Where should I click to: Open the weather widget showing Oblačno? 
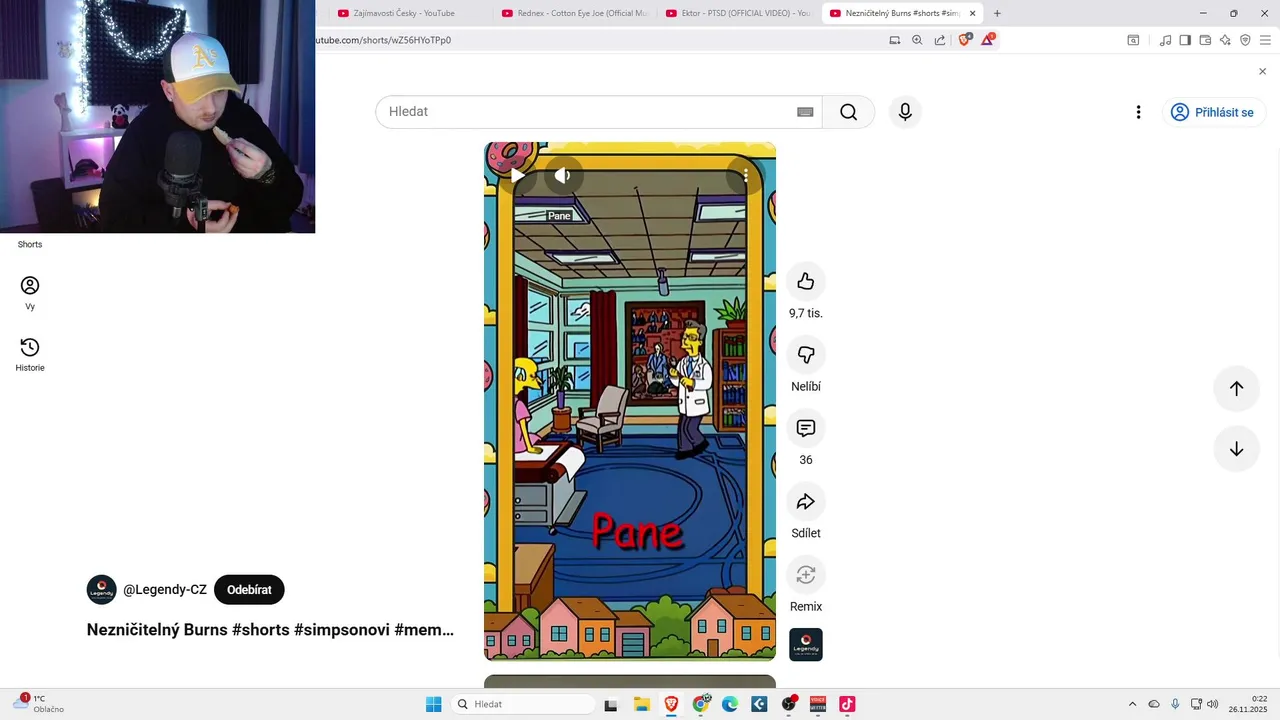tap(38, 704)
